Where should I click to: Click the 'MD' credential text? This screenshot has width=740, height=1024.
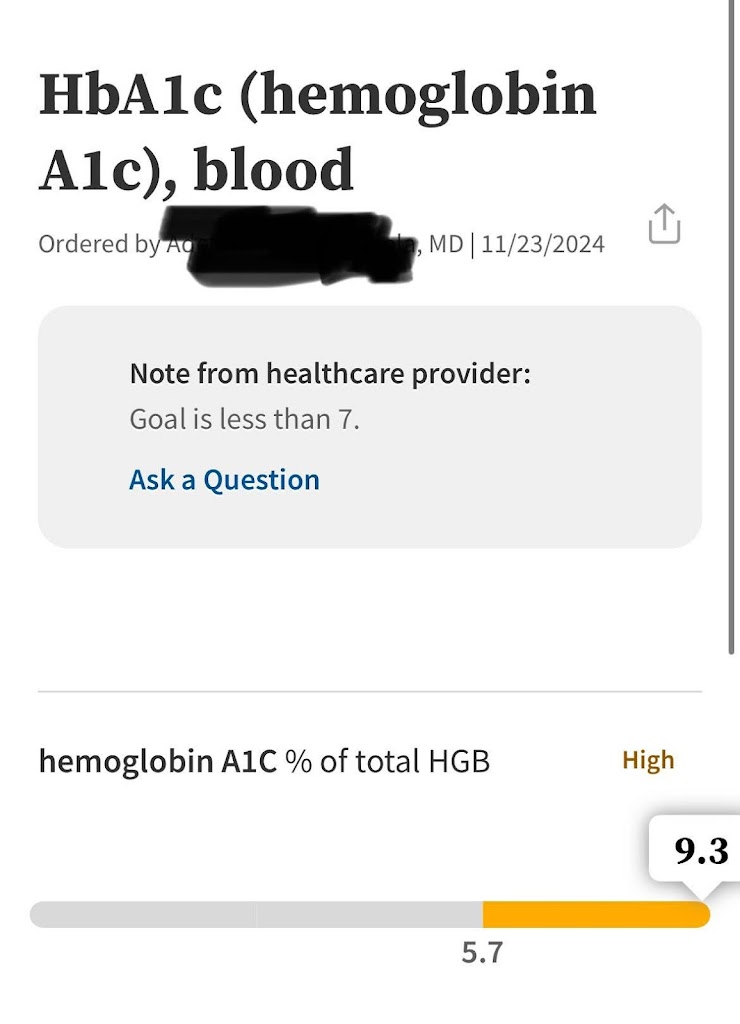pyautogui.click(x=445, y=244)
